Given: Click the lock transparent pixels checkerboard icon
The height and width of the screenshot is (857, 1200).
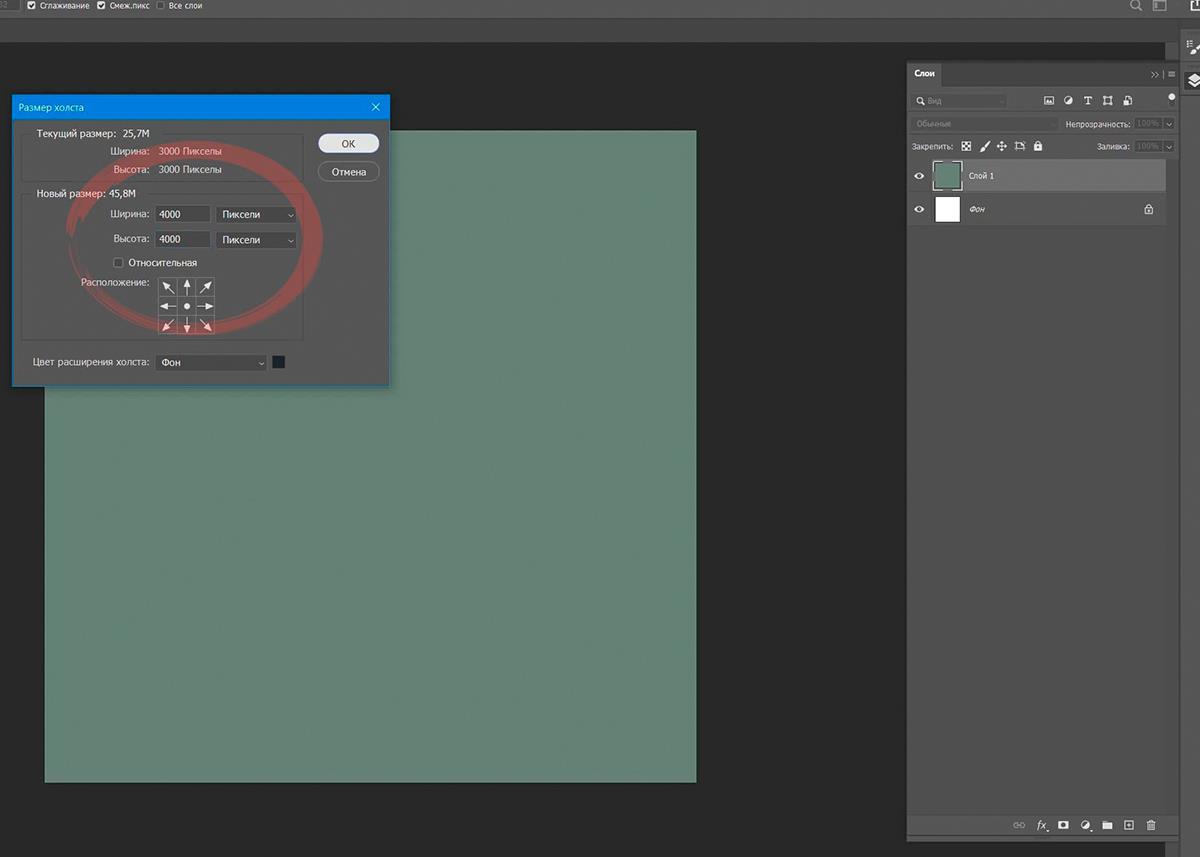Looking at the screenshot, I should 966,146.
